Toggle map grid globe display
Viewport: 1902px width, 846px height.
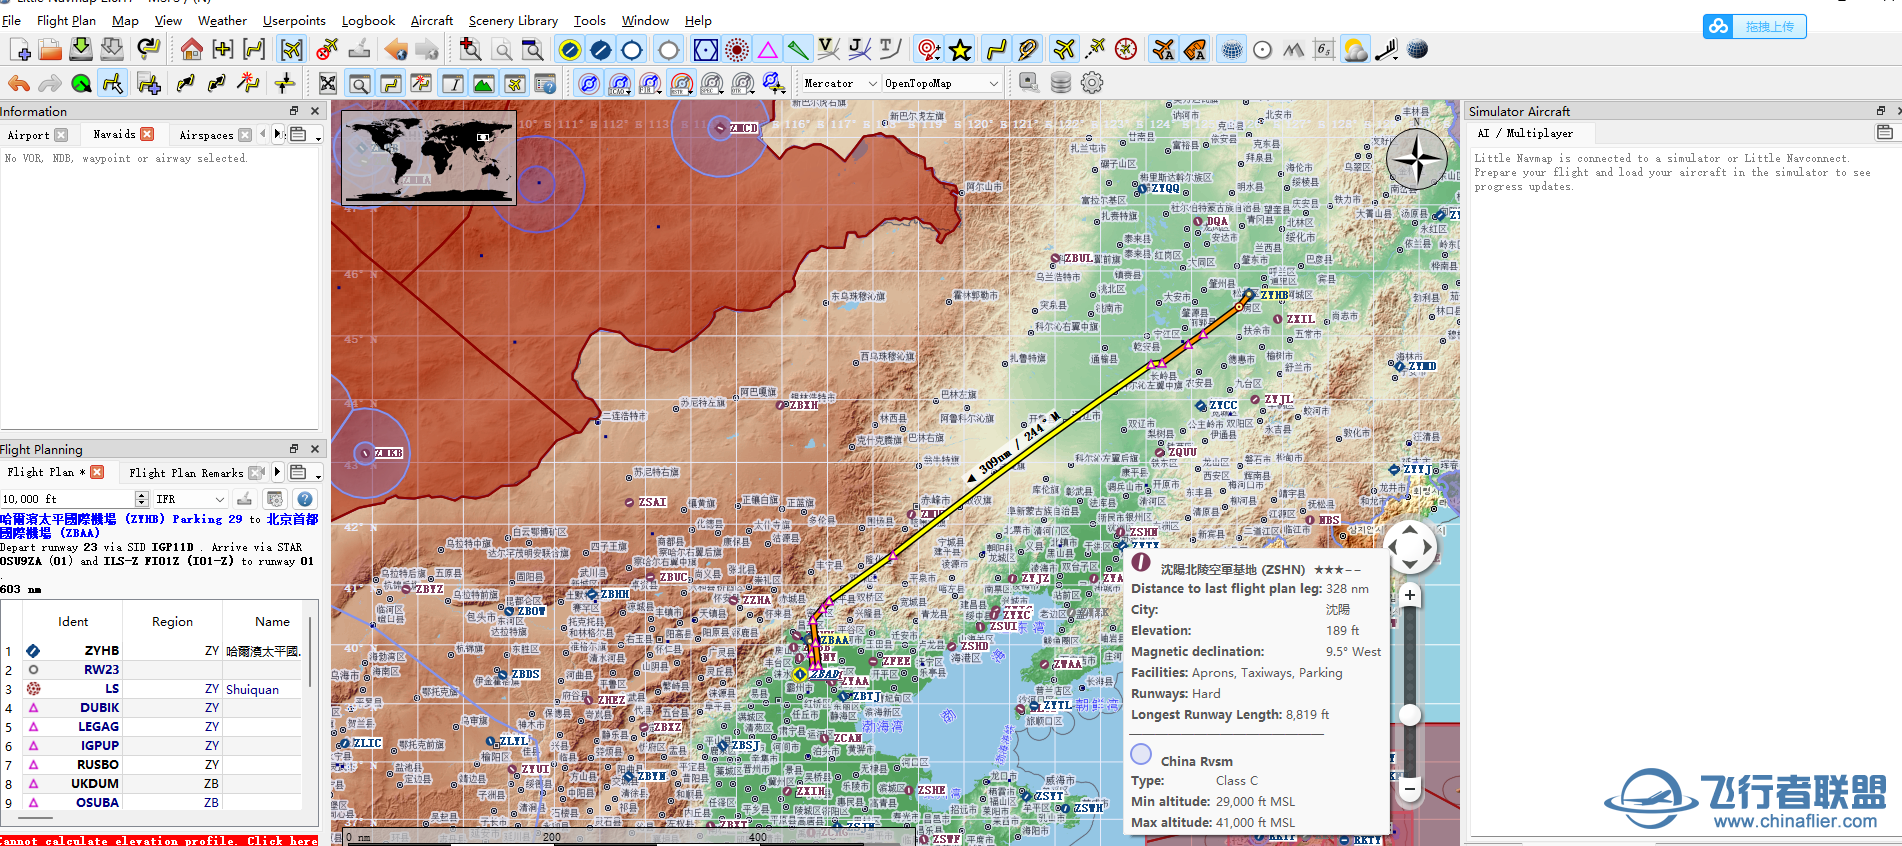click(1232, 49)
